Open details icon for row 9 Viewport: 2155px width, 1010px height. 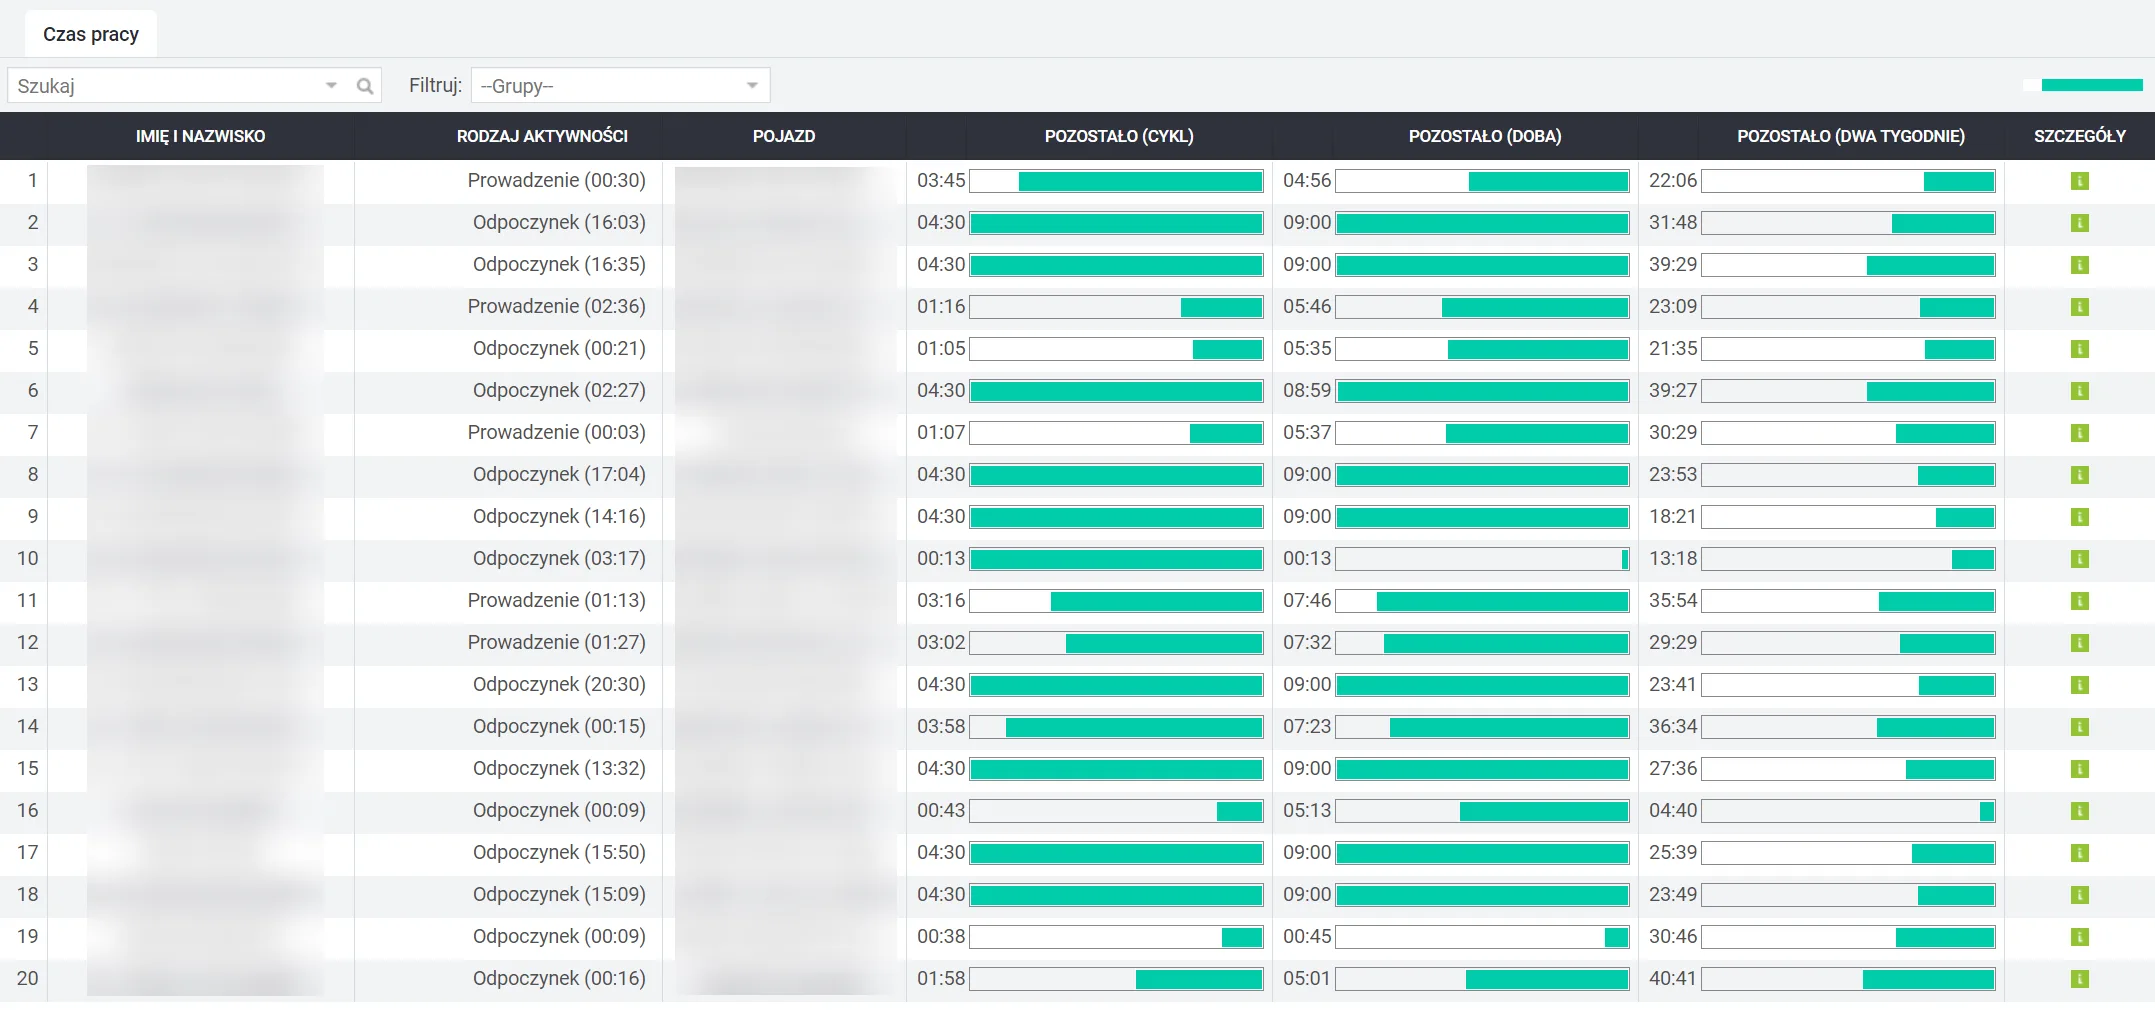[x=2079, y=517]
